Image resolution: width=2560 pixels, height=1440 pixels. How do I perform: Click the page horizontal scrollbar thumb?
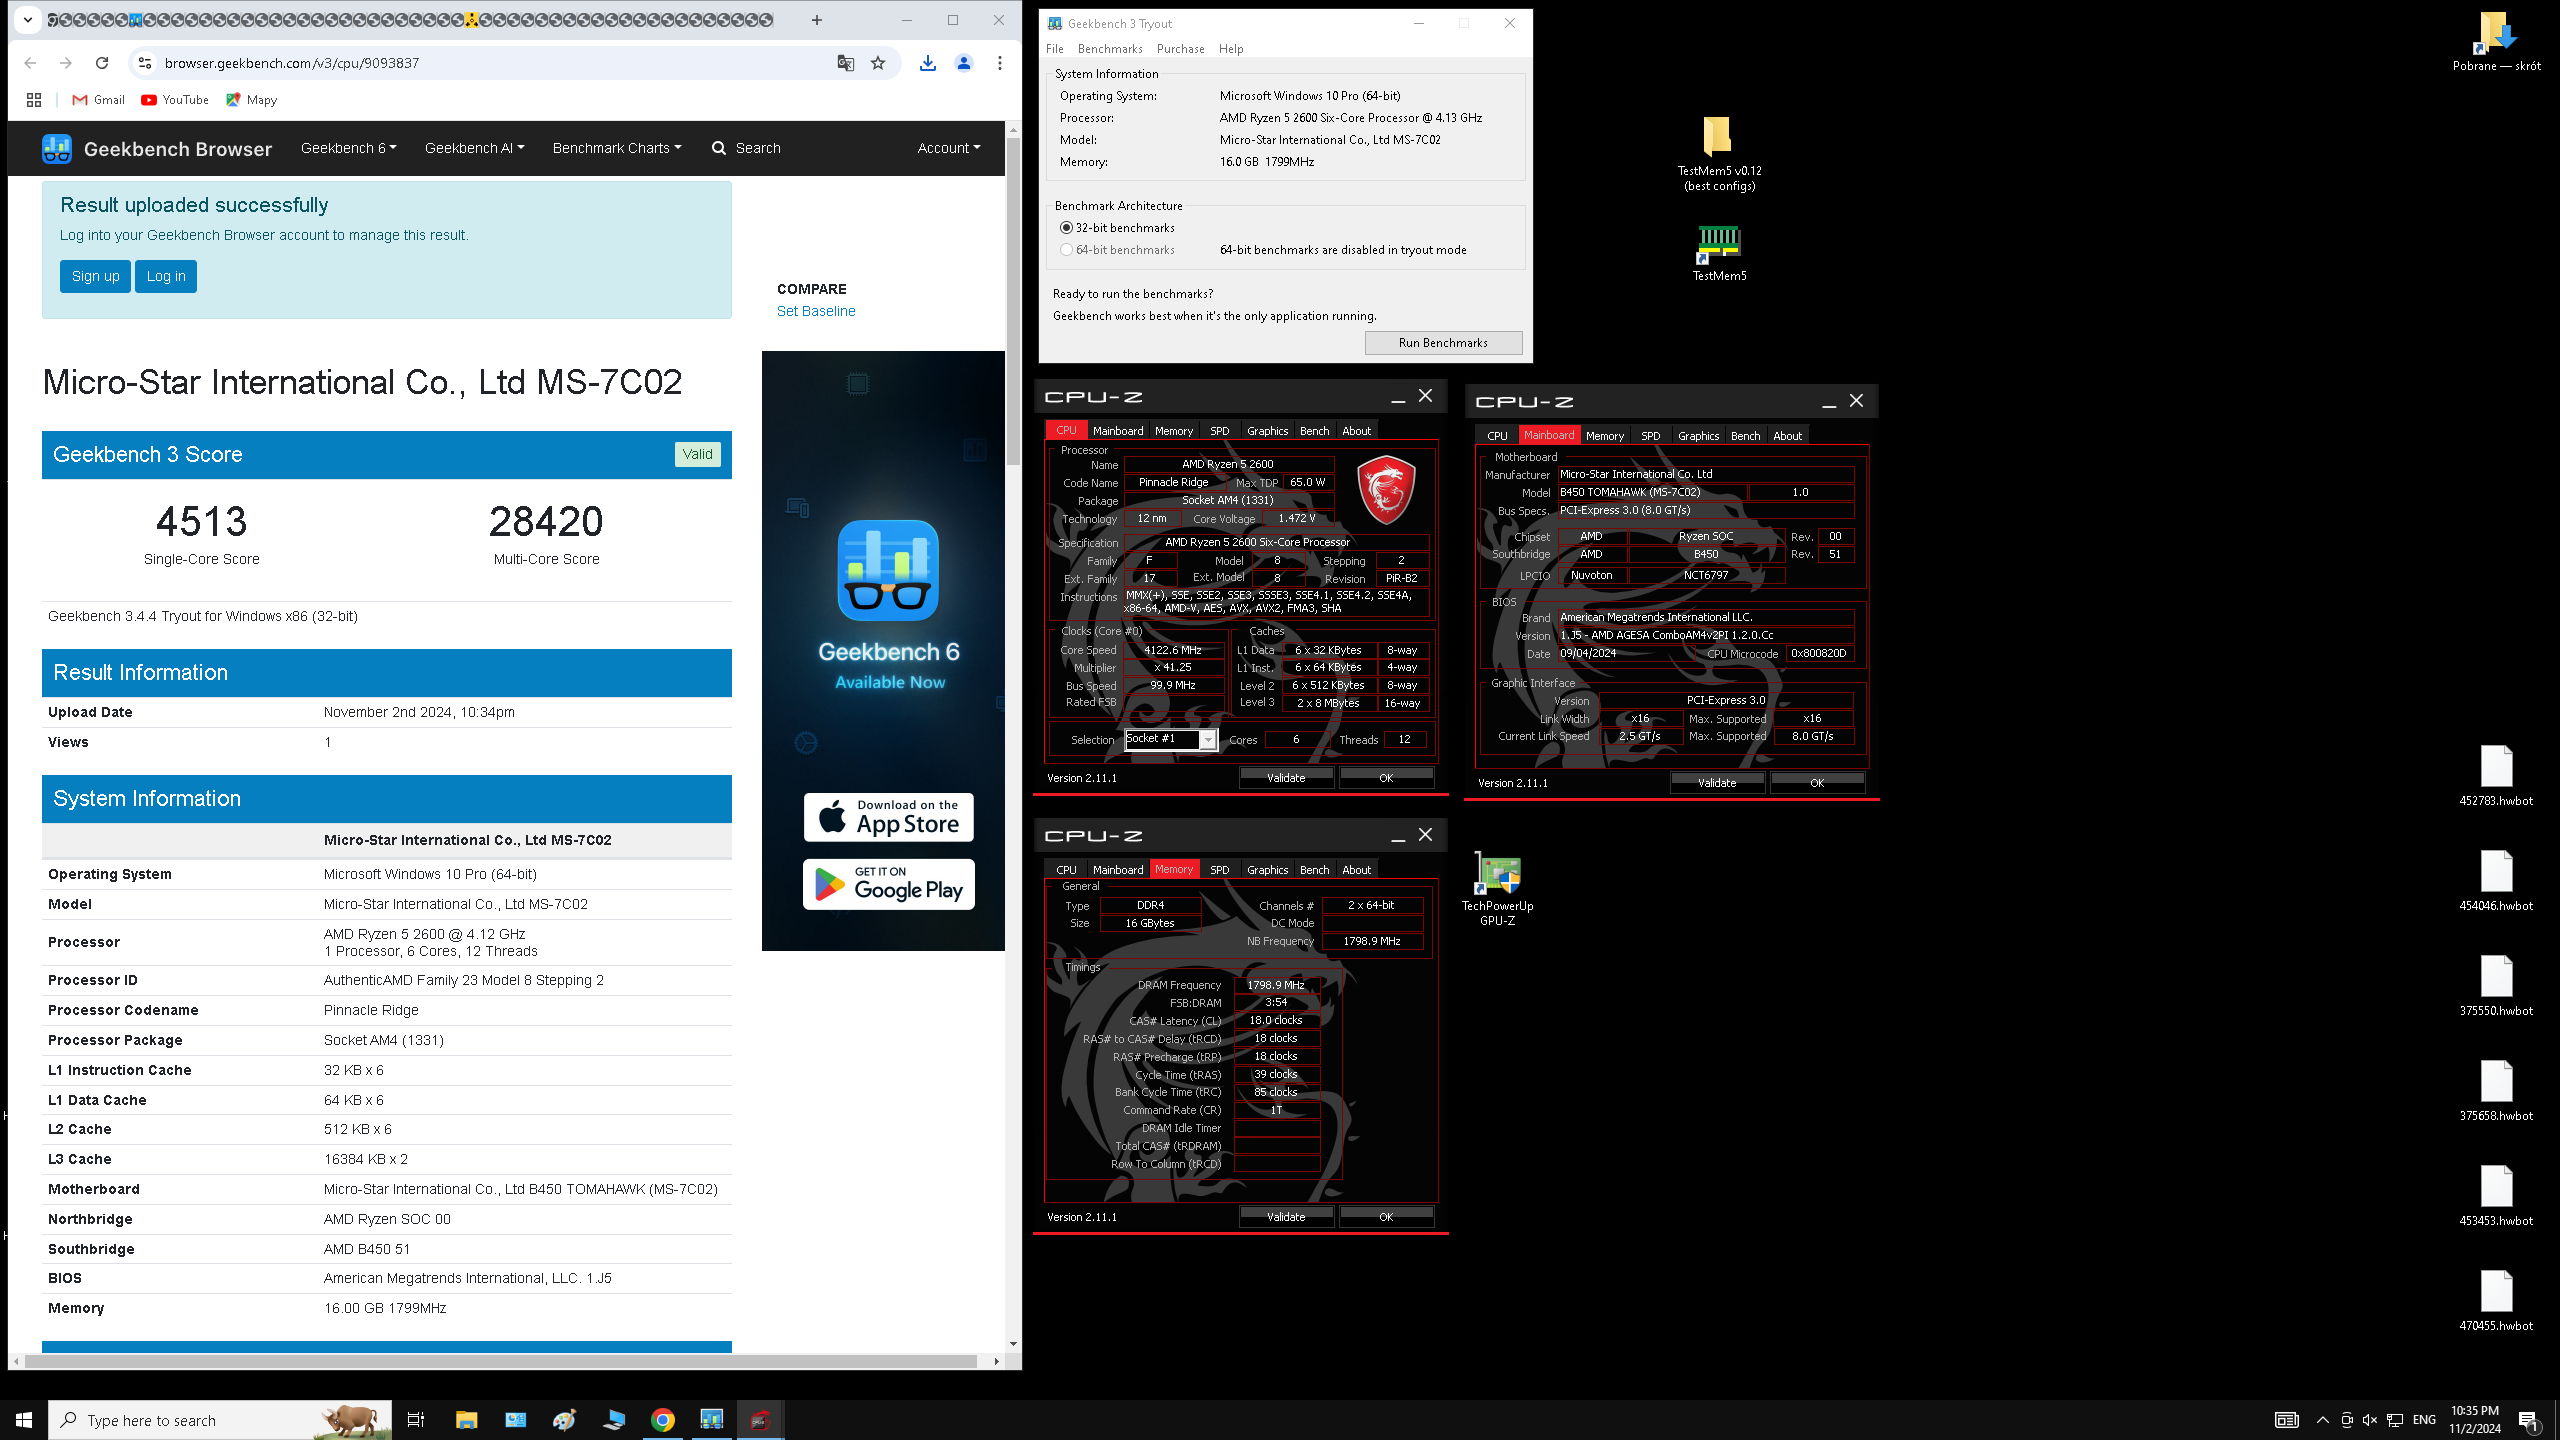click(500, 1361)
